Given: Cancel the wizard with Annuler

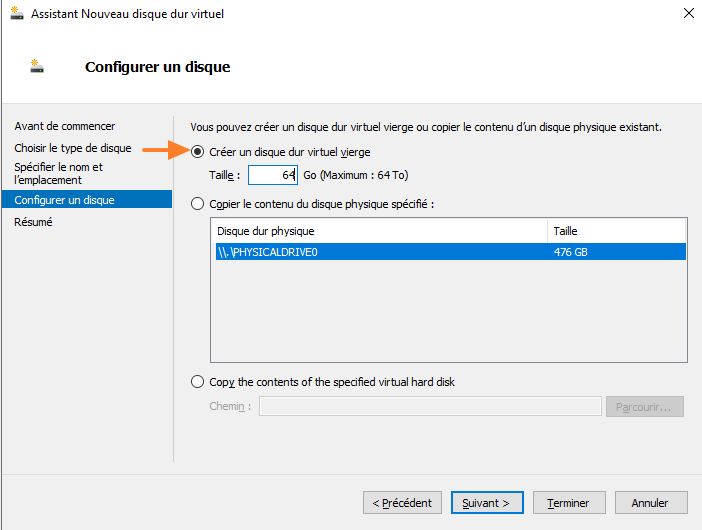Looking at the screenshot, I should click(x=650, y=503).
